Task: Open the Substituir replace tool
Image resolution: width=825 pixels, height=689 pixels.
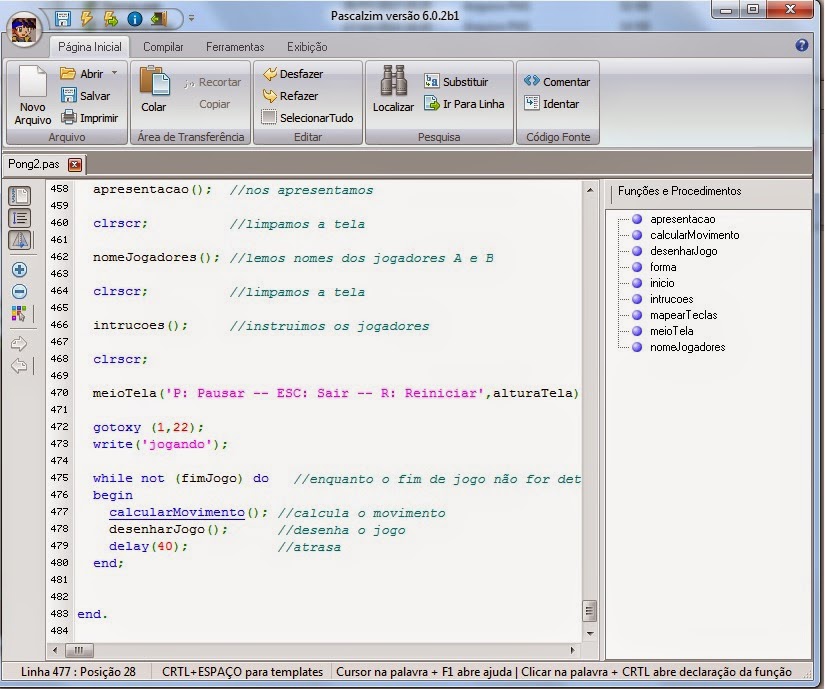Action: [456, 82]
